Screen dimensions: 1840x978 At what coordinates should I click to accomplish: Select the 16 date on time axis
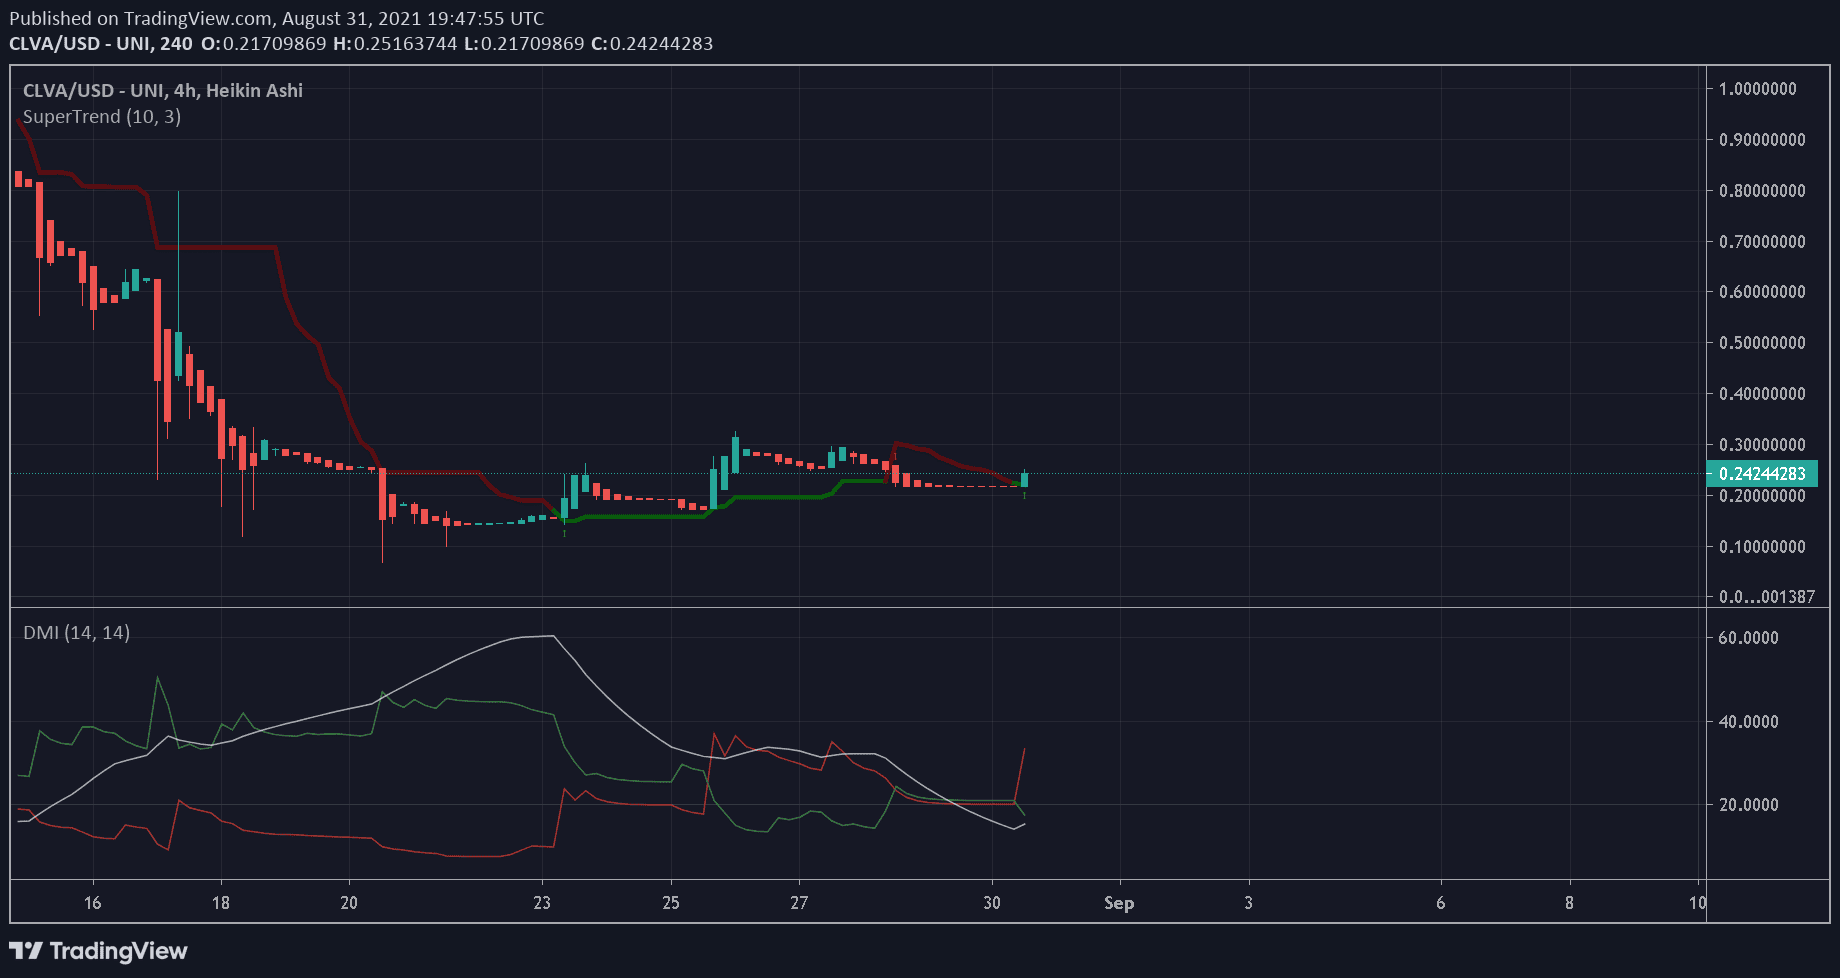93,903
